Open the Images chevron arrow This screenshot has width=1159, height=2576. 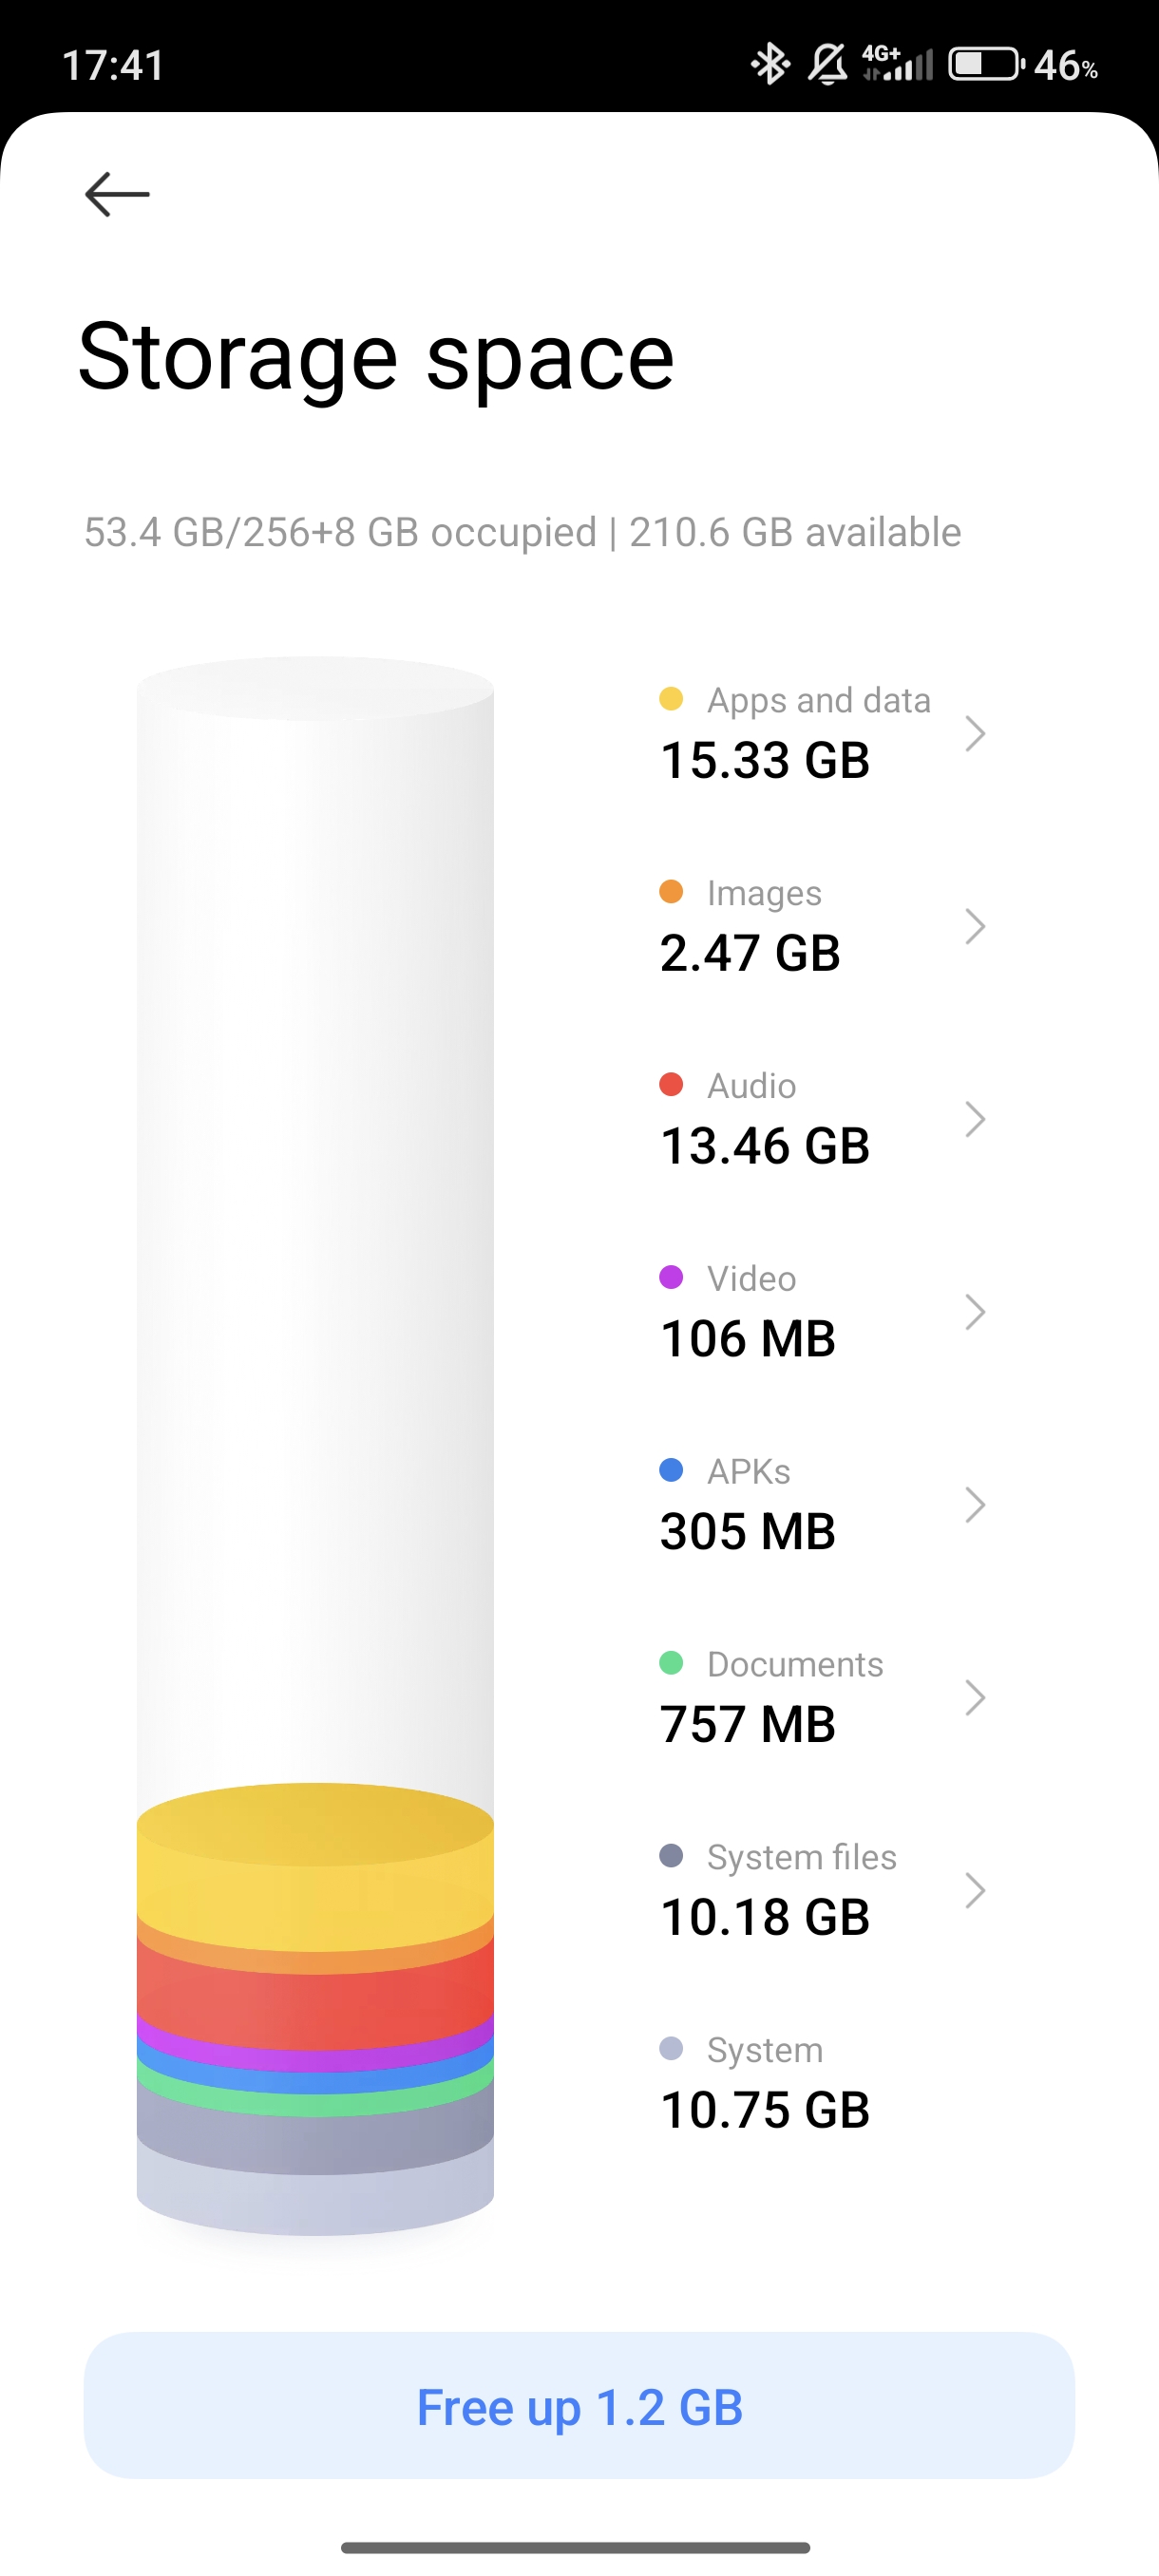click(x=975, y=927)
